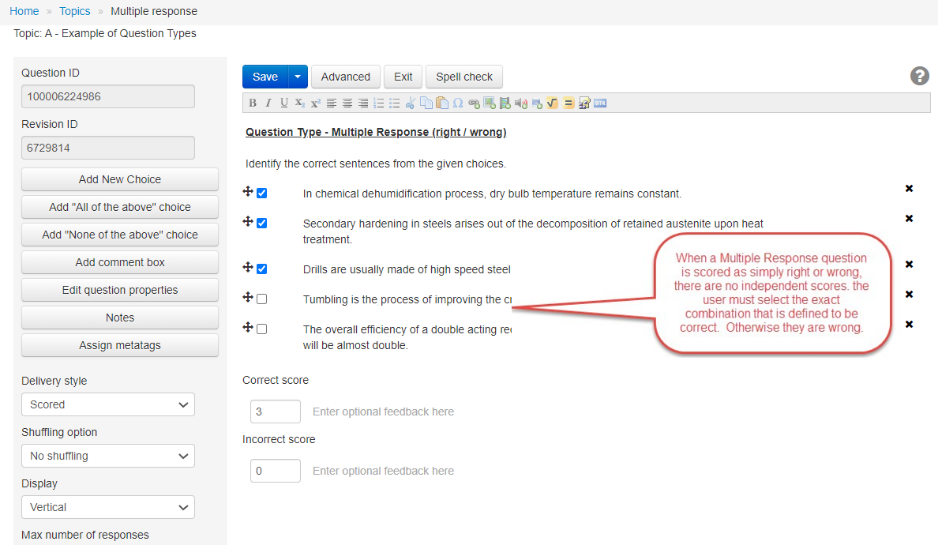Viewport: 938px width, 545px height.
Task: Check the overall efficiency double acting choice
Action: [x=262, y=329]
